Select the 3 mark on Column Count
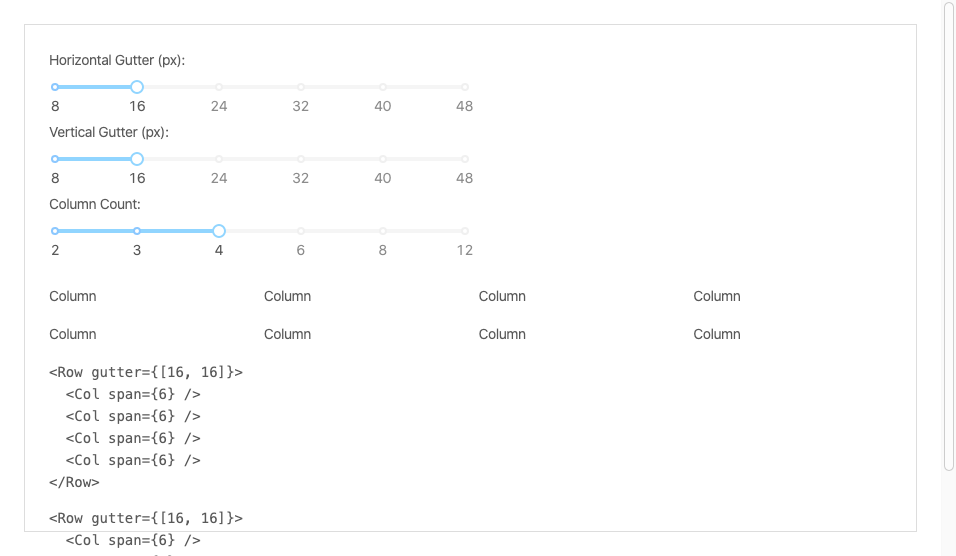This screenshot has width=956, height=556. pos(137,231)
